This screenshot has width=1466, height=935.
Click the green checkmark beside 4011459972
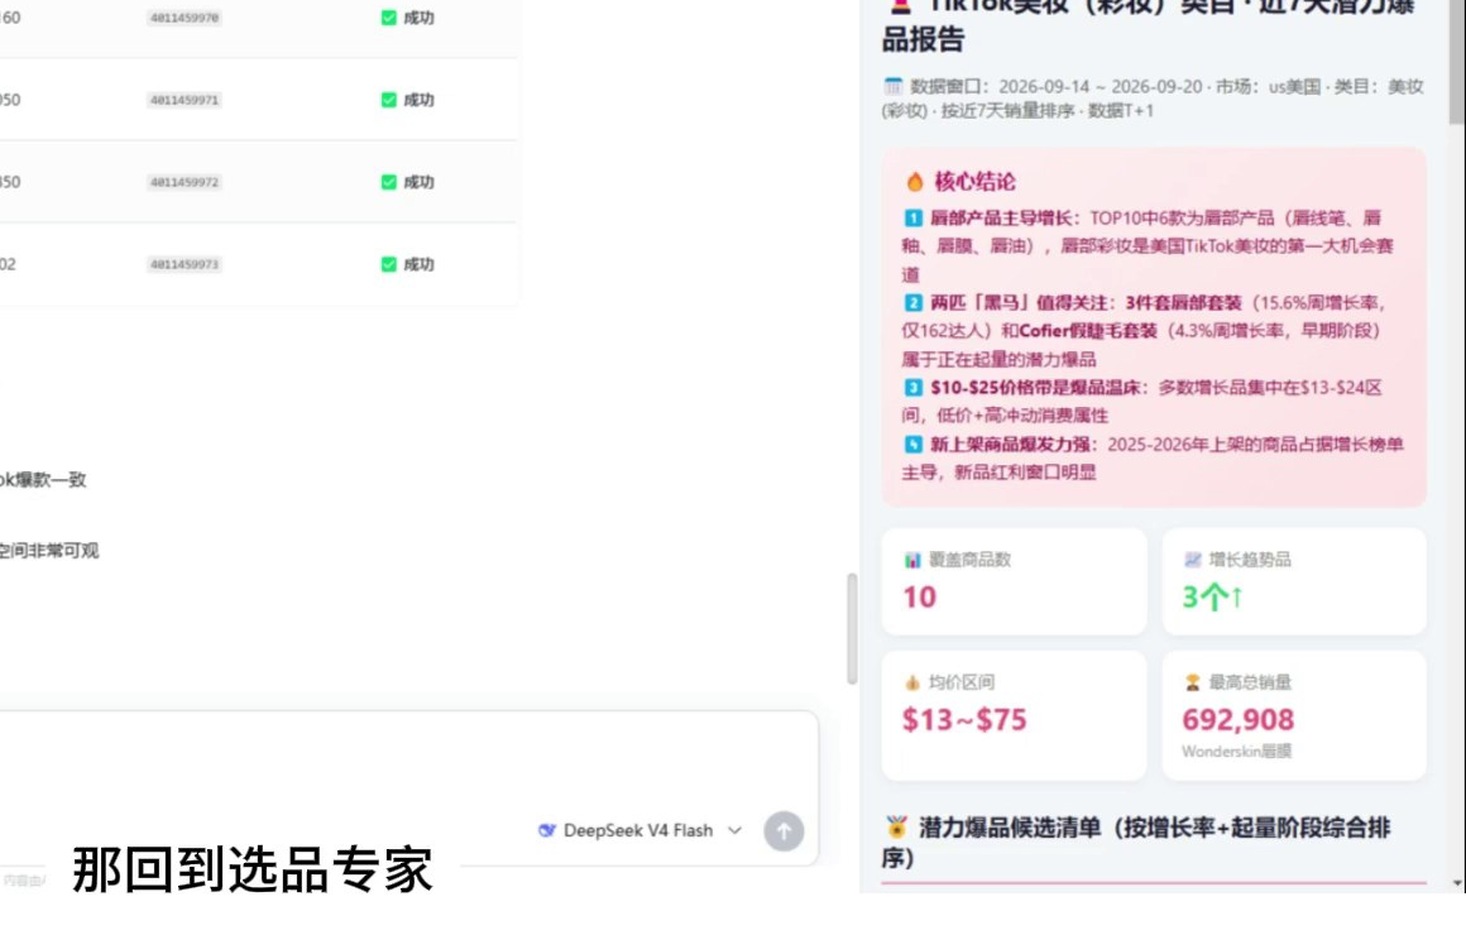pyautogui.click(x=389, y=182)
